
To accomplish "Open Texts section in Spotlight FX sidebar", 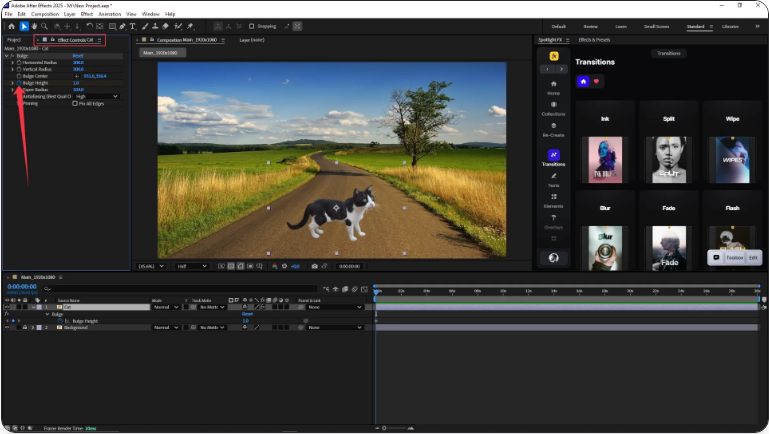I will point(553,180).
